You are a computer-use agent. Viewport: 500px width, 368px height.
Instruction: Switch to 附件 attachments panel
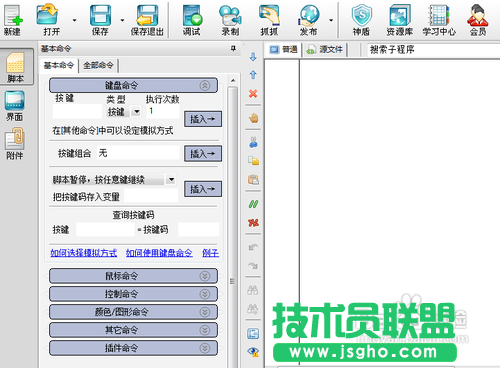[x=15, y=144]
